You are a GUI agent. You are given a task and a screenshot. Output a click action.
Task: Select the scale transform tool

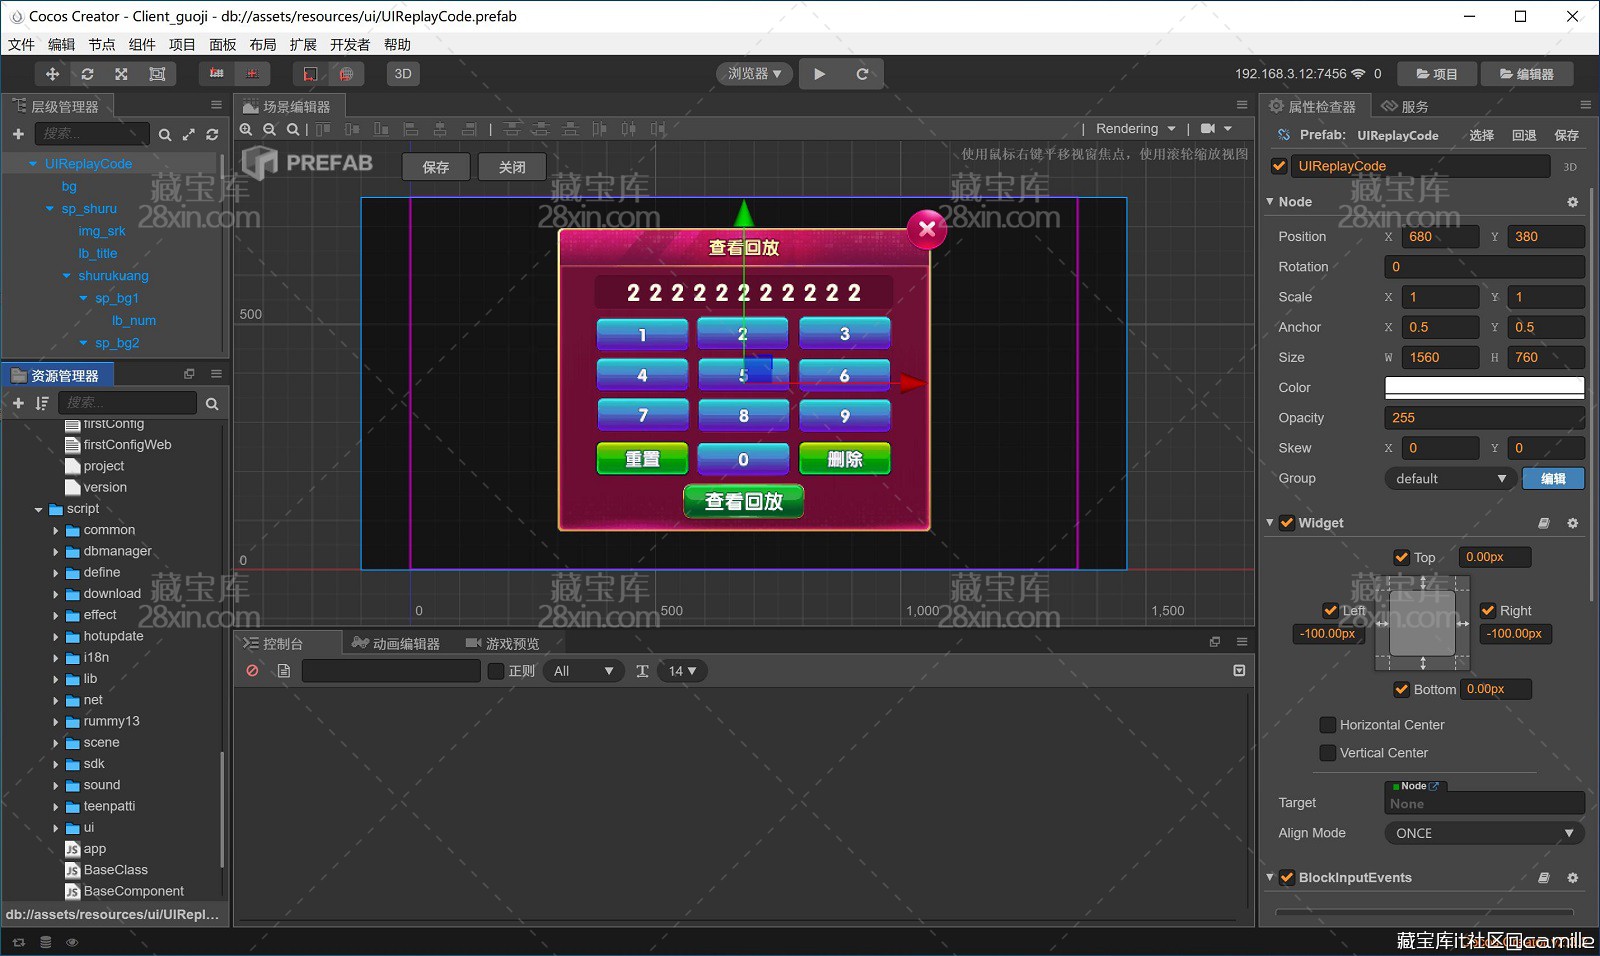pyautogui.click(x=121, y=74)
